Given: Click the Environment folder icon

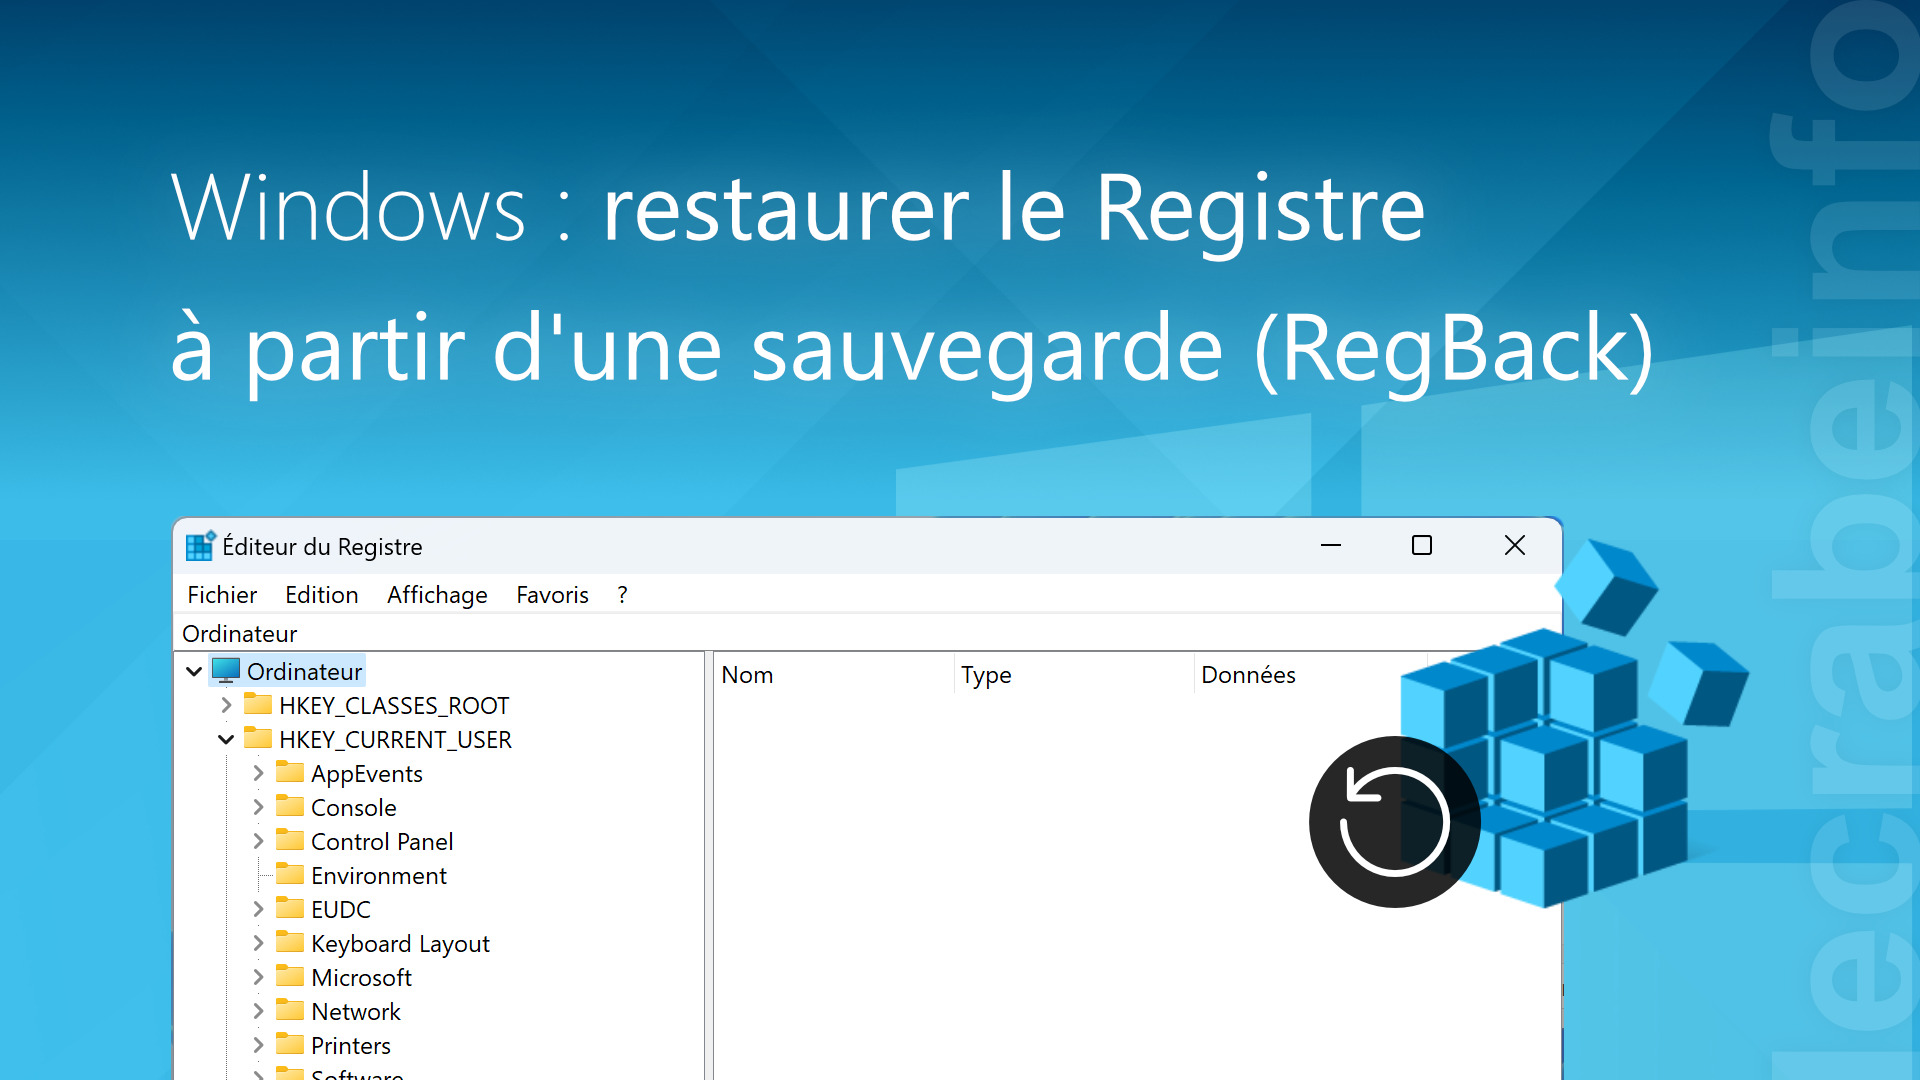Looking at the screenshot, I should (290, 874).
